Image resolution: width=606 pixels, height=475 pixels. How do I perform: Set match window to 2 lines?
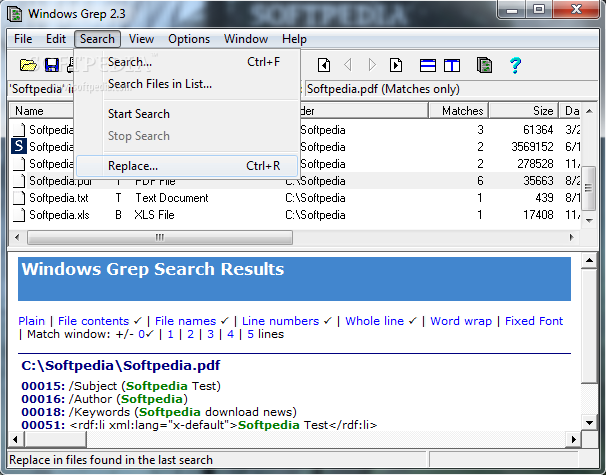(190, 334)
